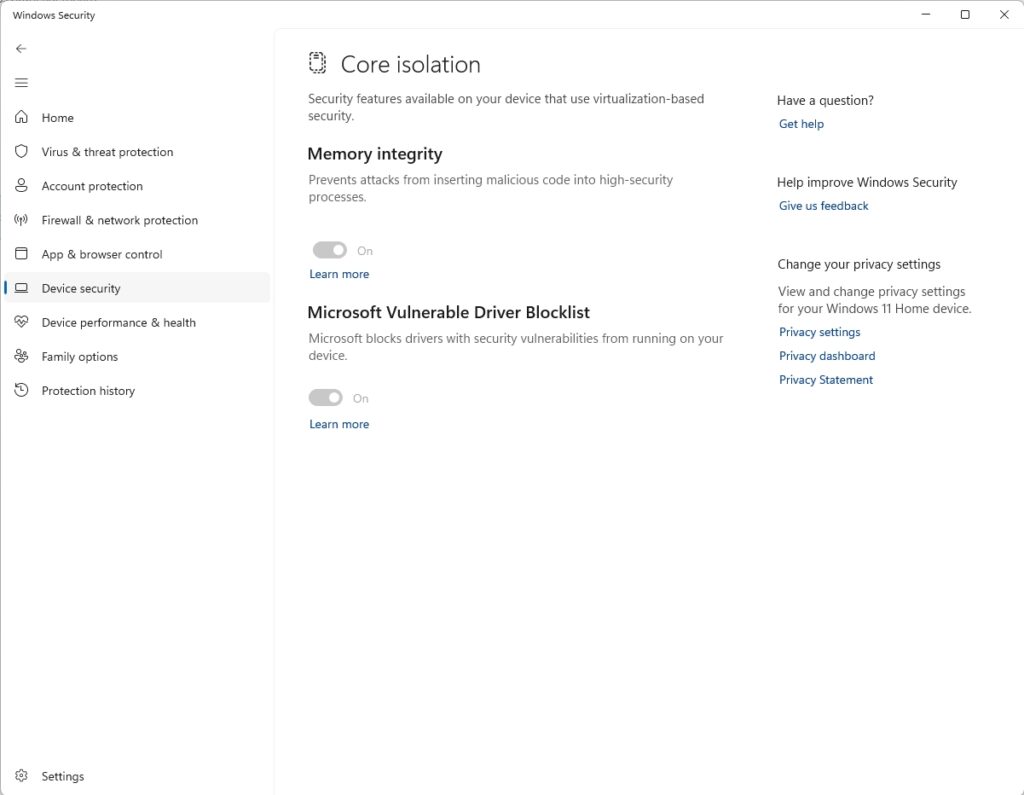The height and width of the screenshot is (795, 1024).
Task: Click Give us feedback link
Action: tap(823, 206)
